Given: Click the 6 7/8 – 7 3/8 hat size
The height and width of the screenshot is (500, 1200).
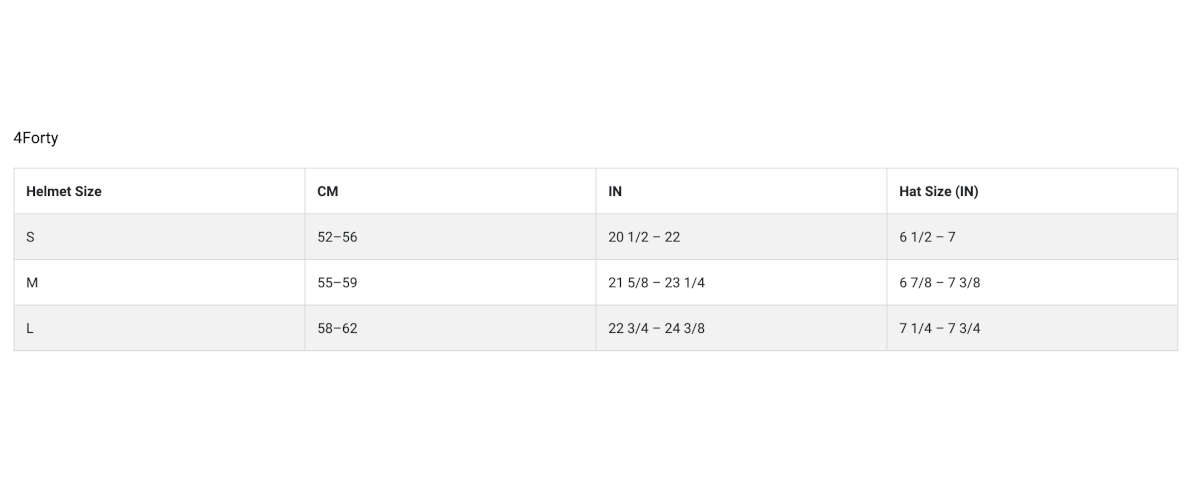Looking at the screenshot, I should pyautogui.click(x=940, y=283).
